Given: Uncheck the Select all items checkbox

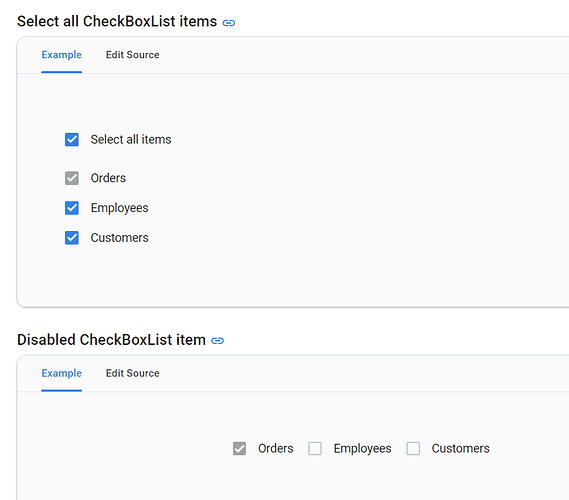Looking at the screenshot, I should coord(72,139).
